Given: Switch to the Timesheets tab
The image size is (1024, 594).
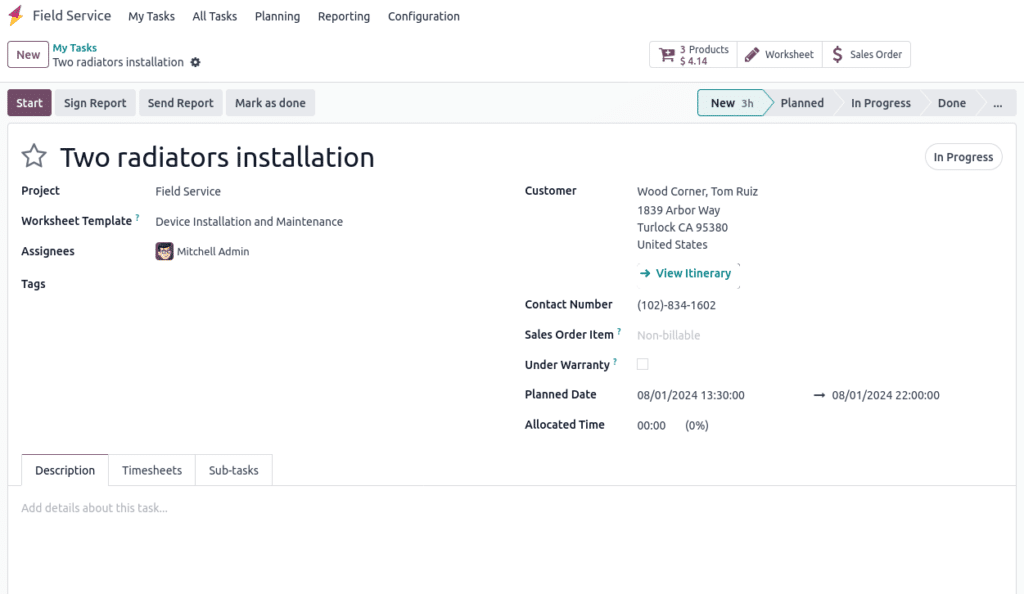Looking at the screenshot, I should pyautogui.click(x=152, y=470).
